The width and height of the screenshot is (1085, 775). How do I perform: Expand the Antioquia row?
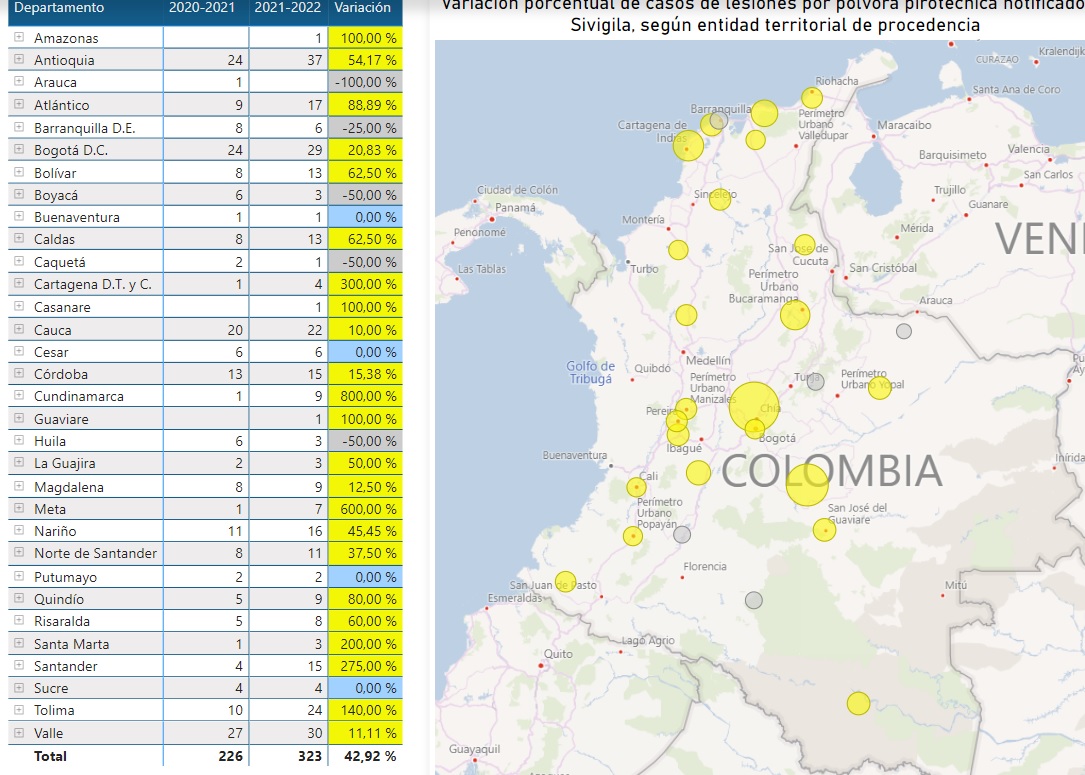point(19,60)
